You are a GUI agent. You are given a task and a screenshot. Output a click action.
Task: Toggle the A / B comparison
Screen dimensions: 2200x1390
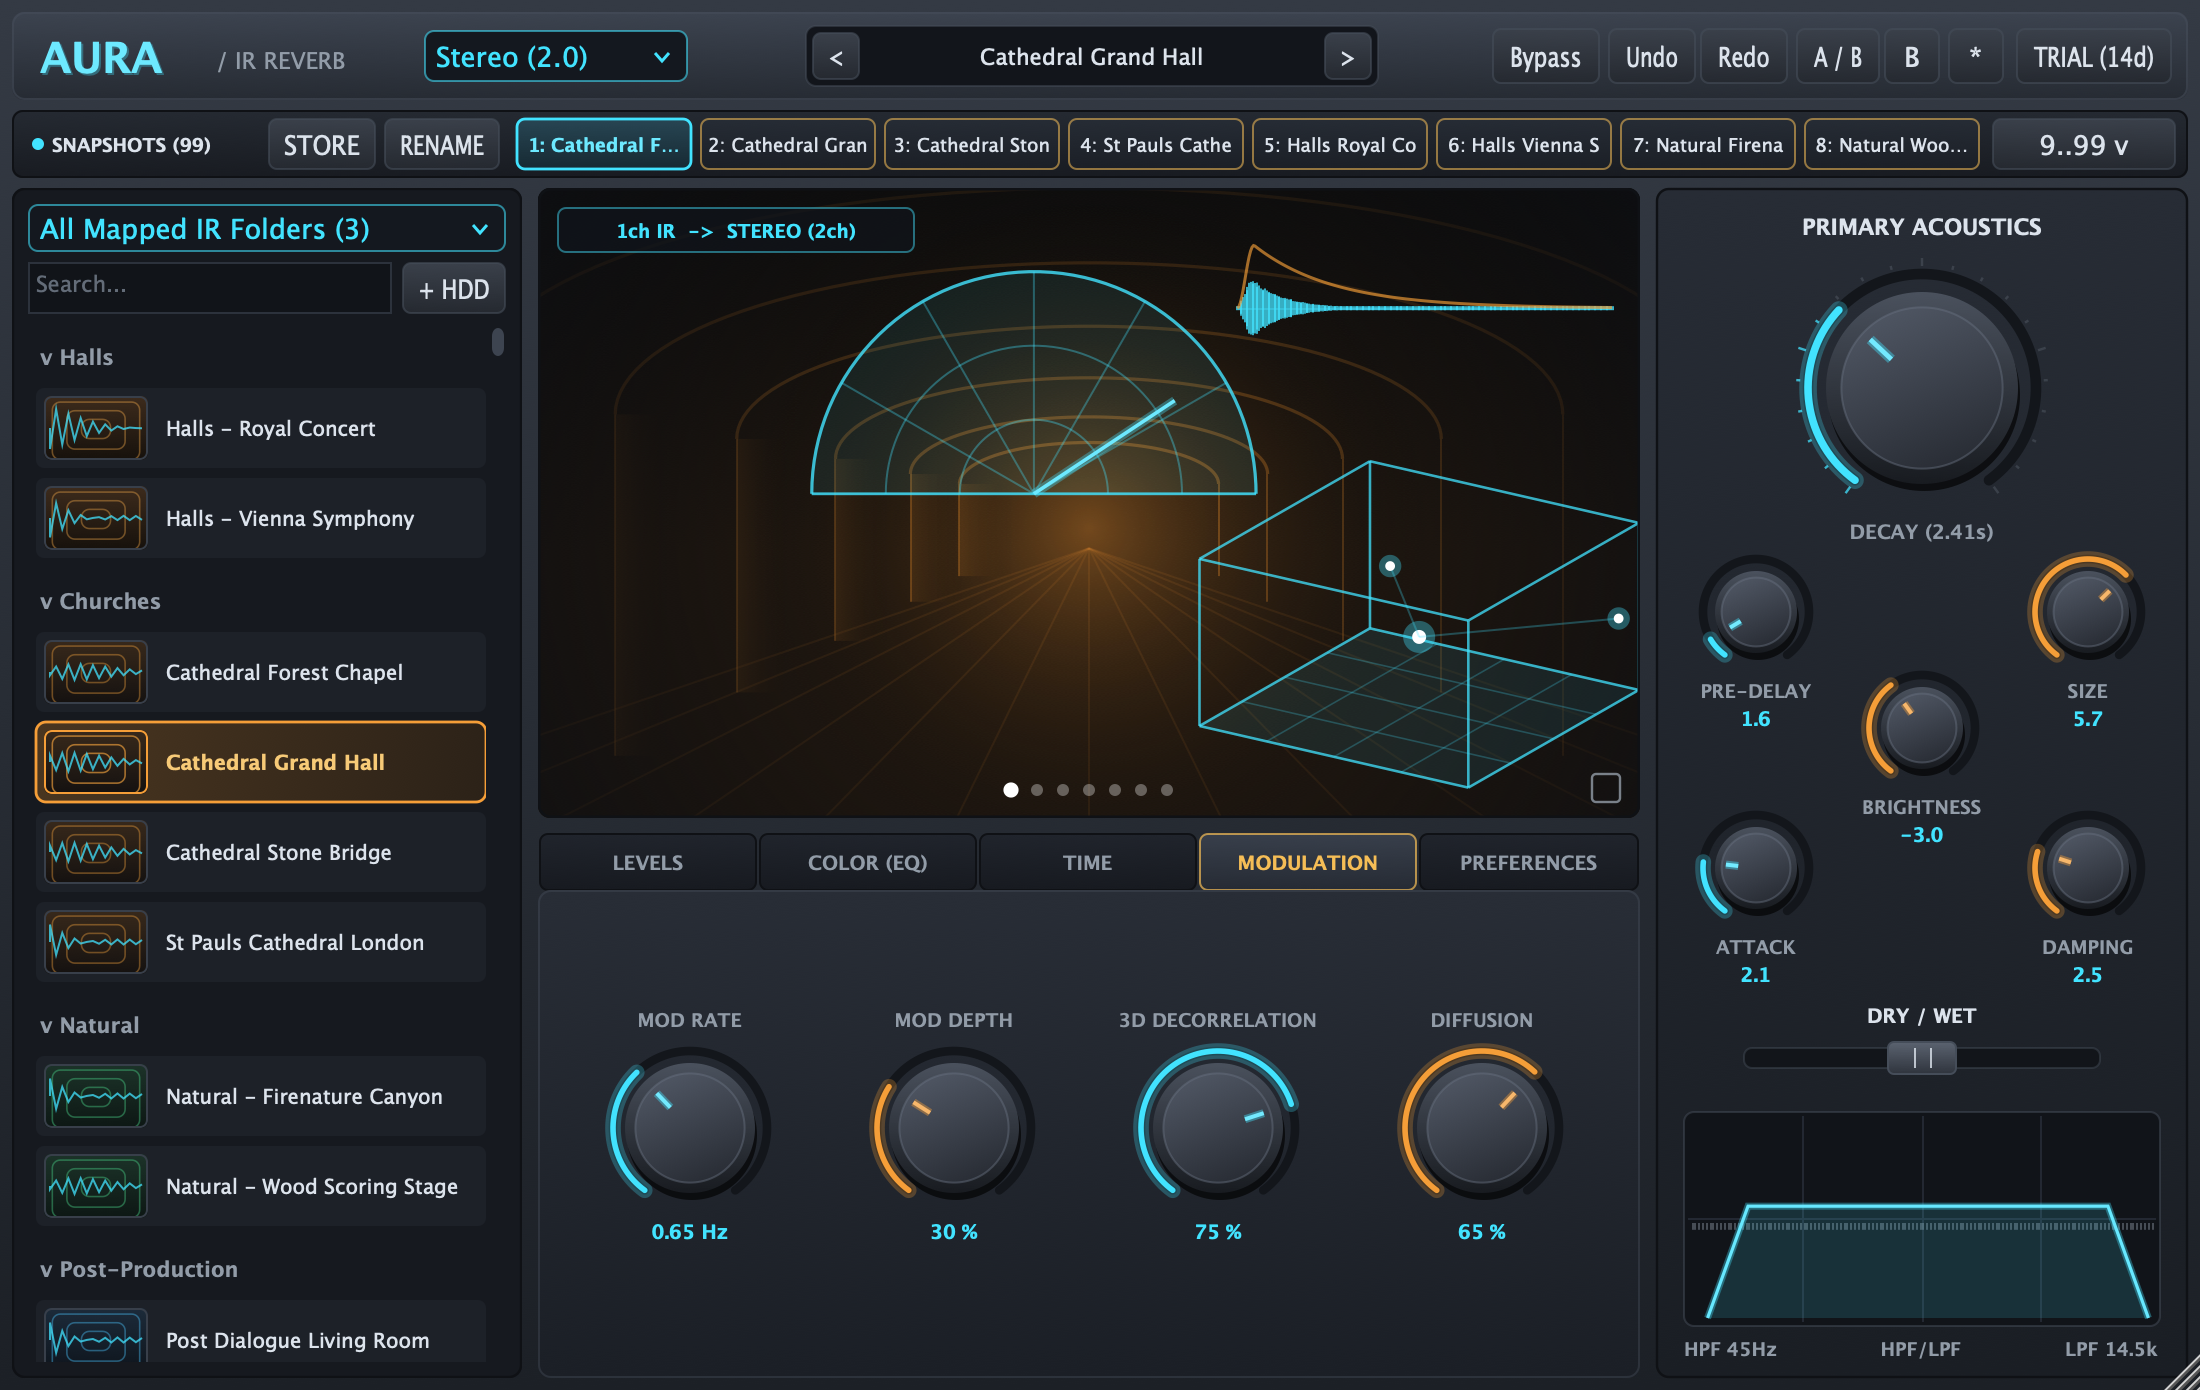[x=1838, y=57]
